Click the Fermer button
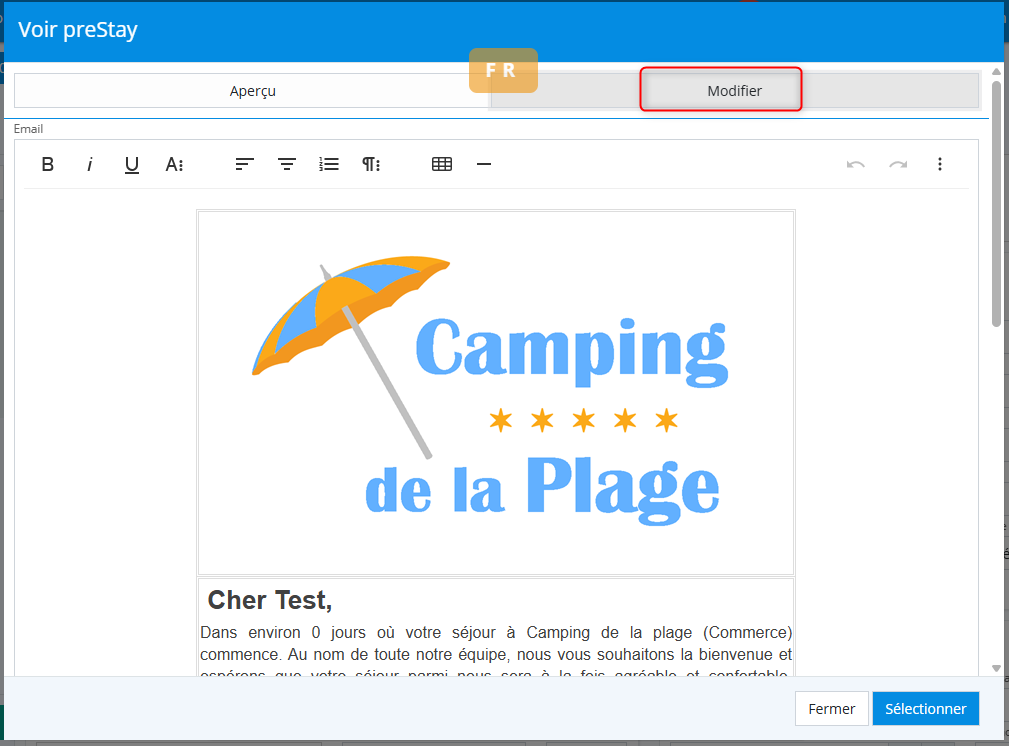 coord(831,709)
